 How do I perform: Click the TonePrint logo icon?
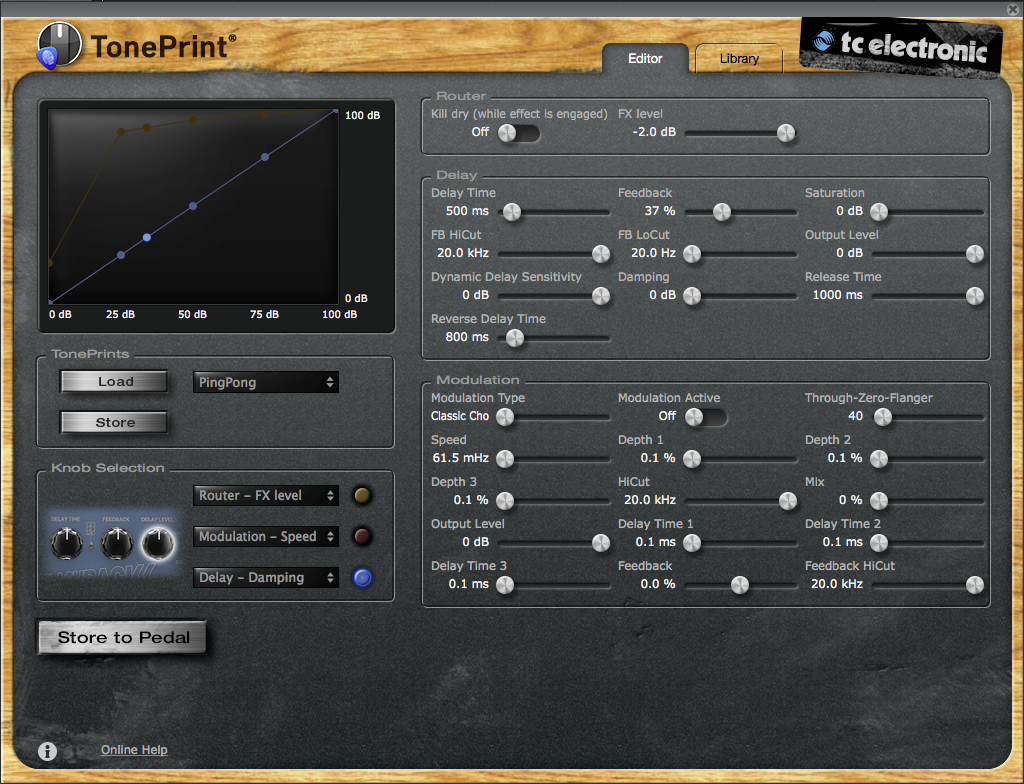[x=59, y=46]
